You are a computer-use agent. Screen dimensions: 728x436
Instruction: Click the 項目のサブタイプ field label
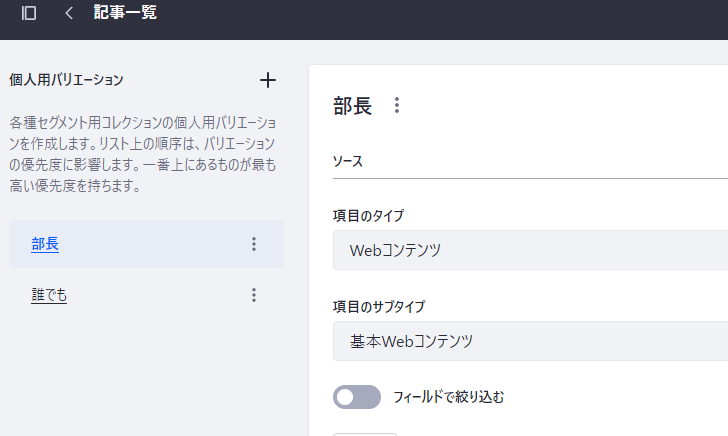(379, 306)
